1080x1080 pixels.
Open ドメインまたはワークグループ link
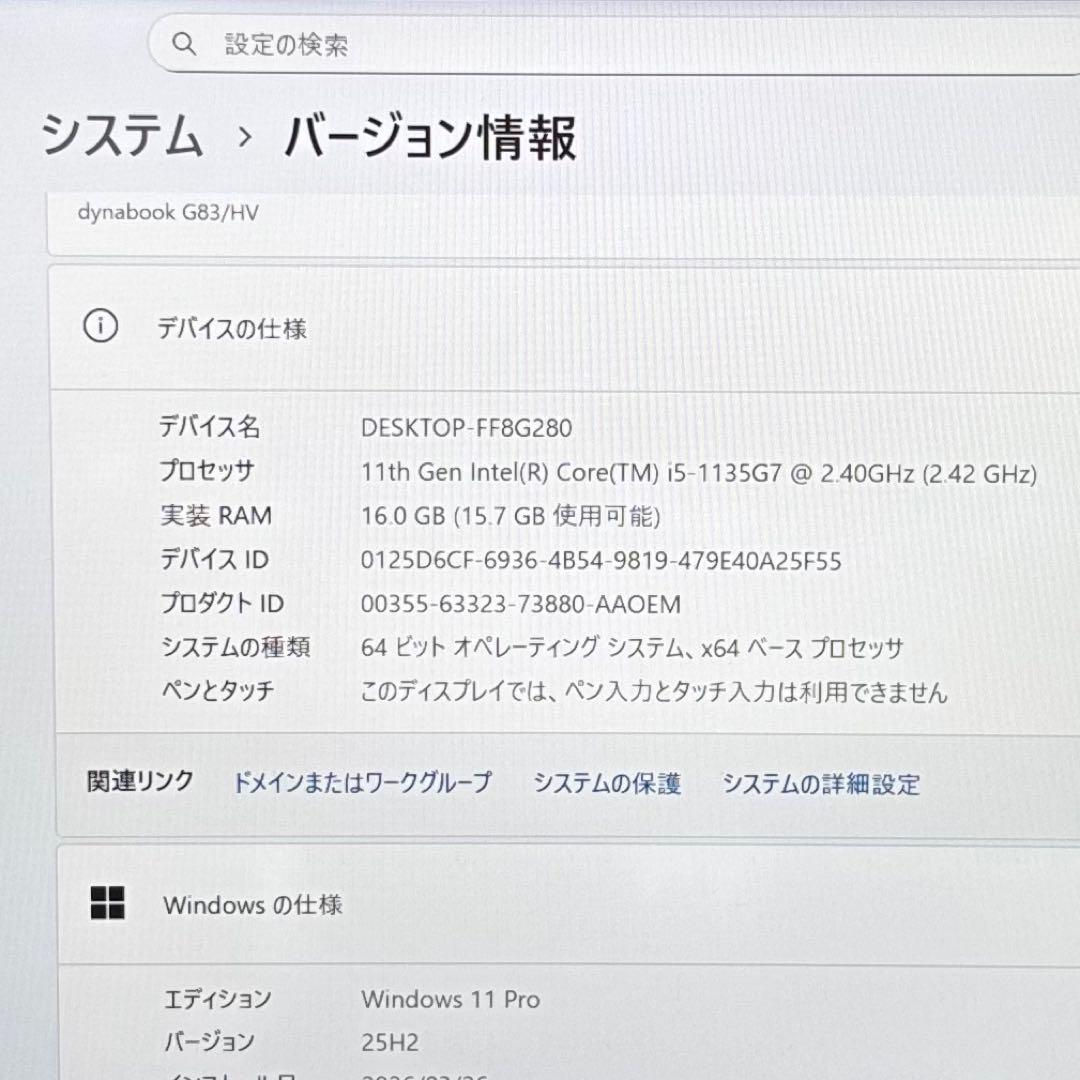pos(362,782)
